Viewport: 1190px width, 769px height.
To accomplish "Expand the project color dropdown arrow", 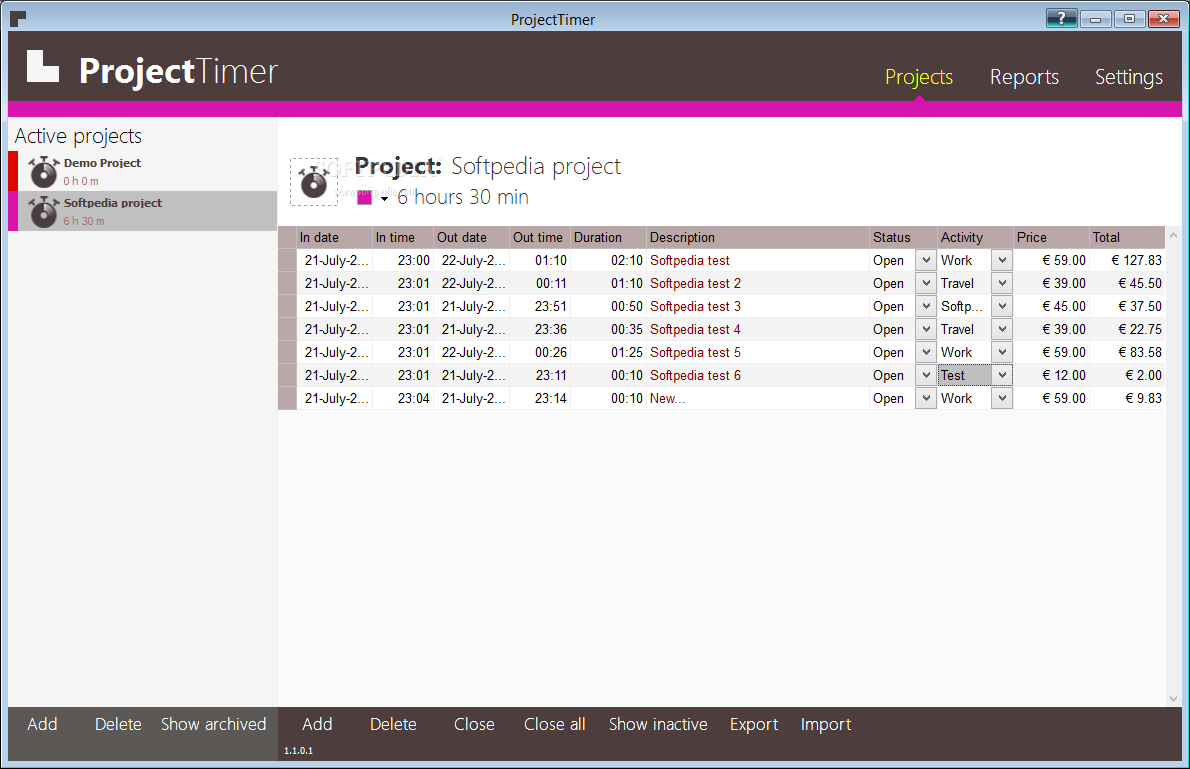I will coord(384,199).
